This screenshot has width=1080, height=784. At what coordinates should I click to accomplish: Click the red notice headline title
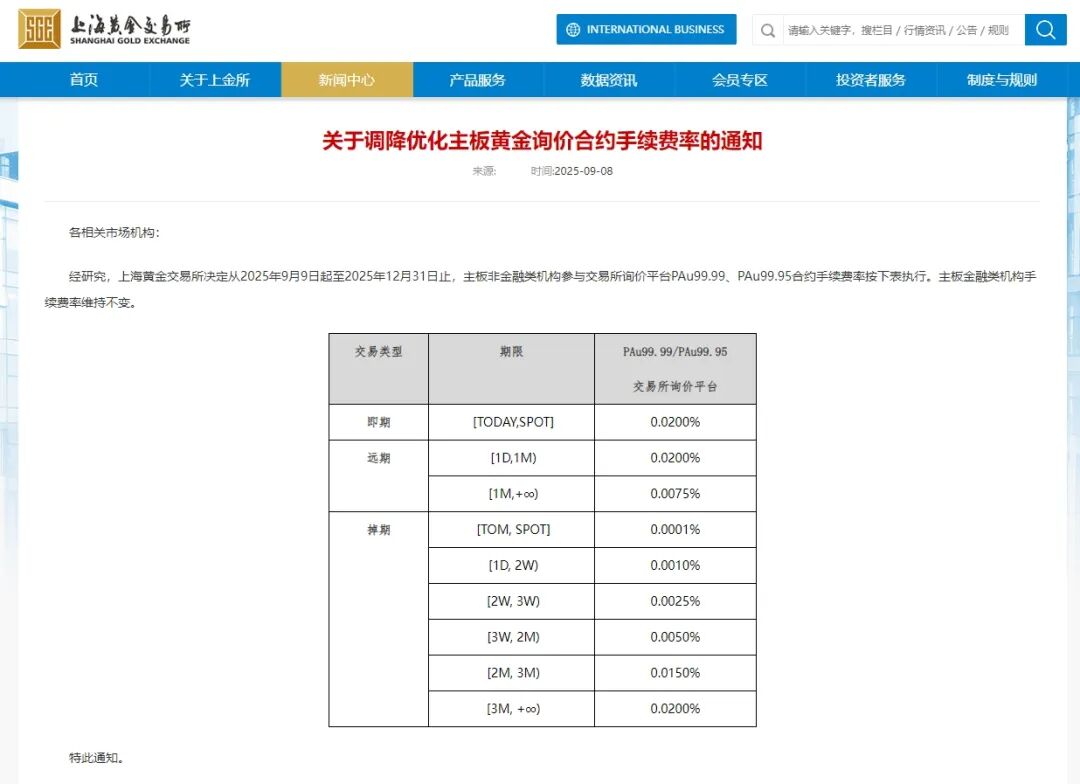(x=542, y=141)
